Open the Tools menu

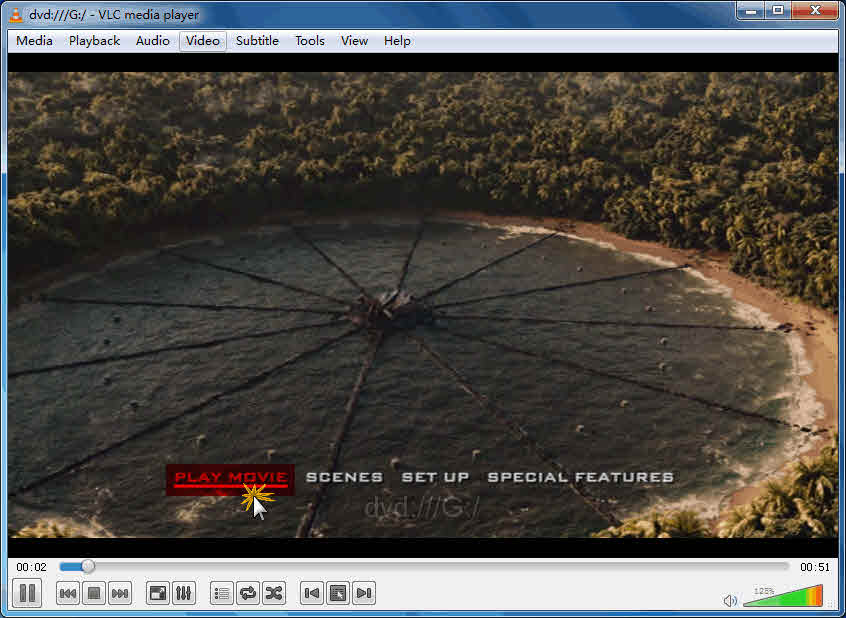310,41
